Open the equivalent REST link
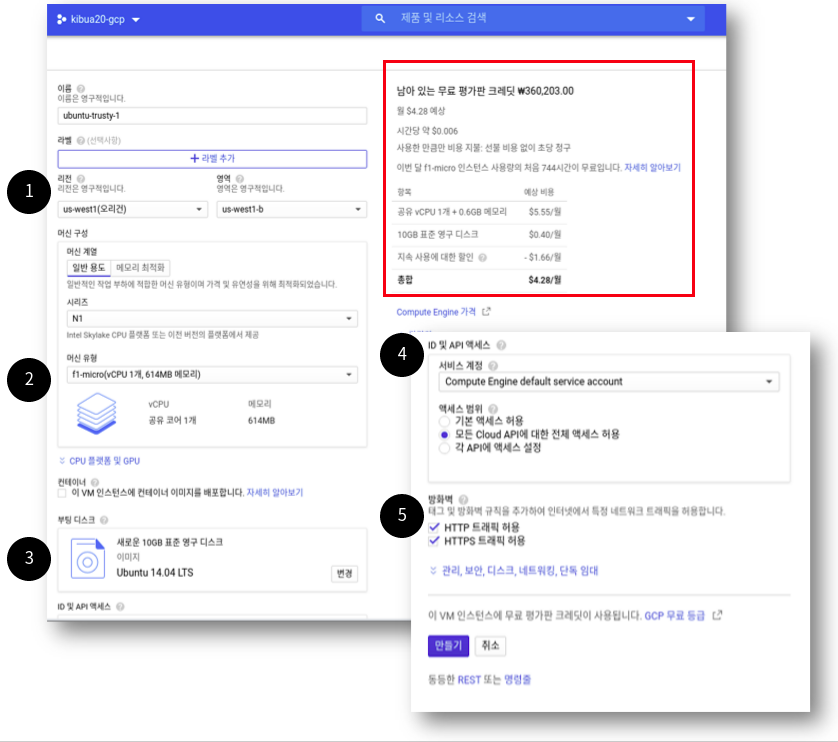The image size is (838, 742). (x=469, y=680)
